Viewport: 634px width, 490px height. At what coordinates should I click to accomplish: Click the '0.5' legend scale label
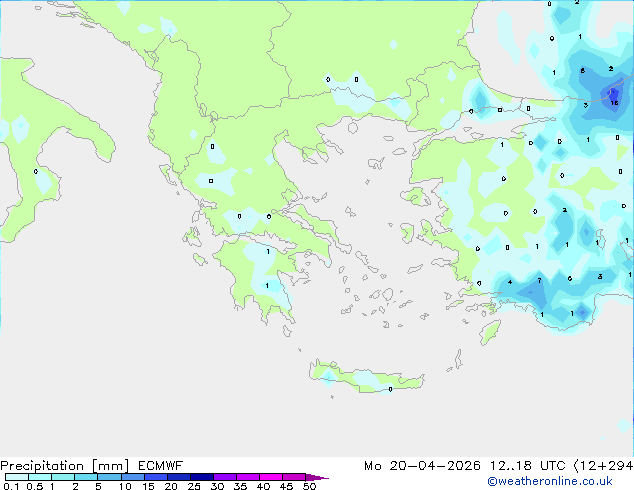tap(35, 486)
